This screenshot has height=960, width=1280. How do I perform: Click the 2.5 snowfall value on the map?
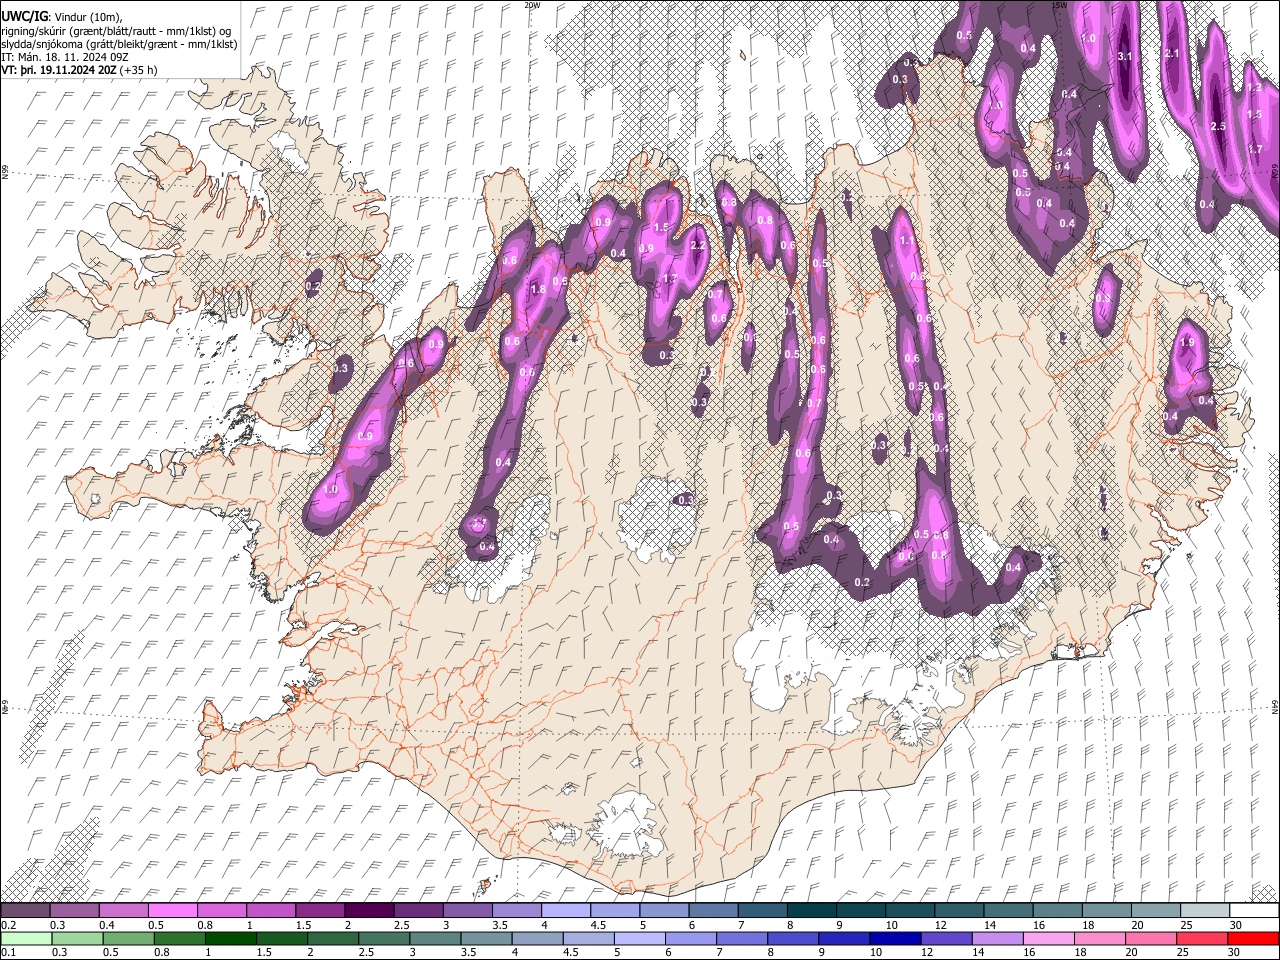coord(1218,126)
